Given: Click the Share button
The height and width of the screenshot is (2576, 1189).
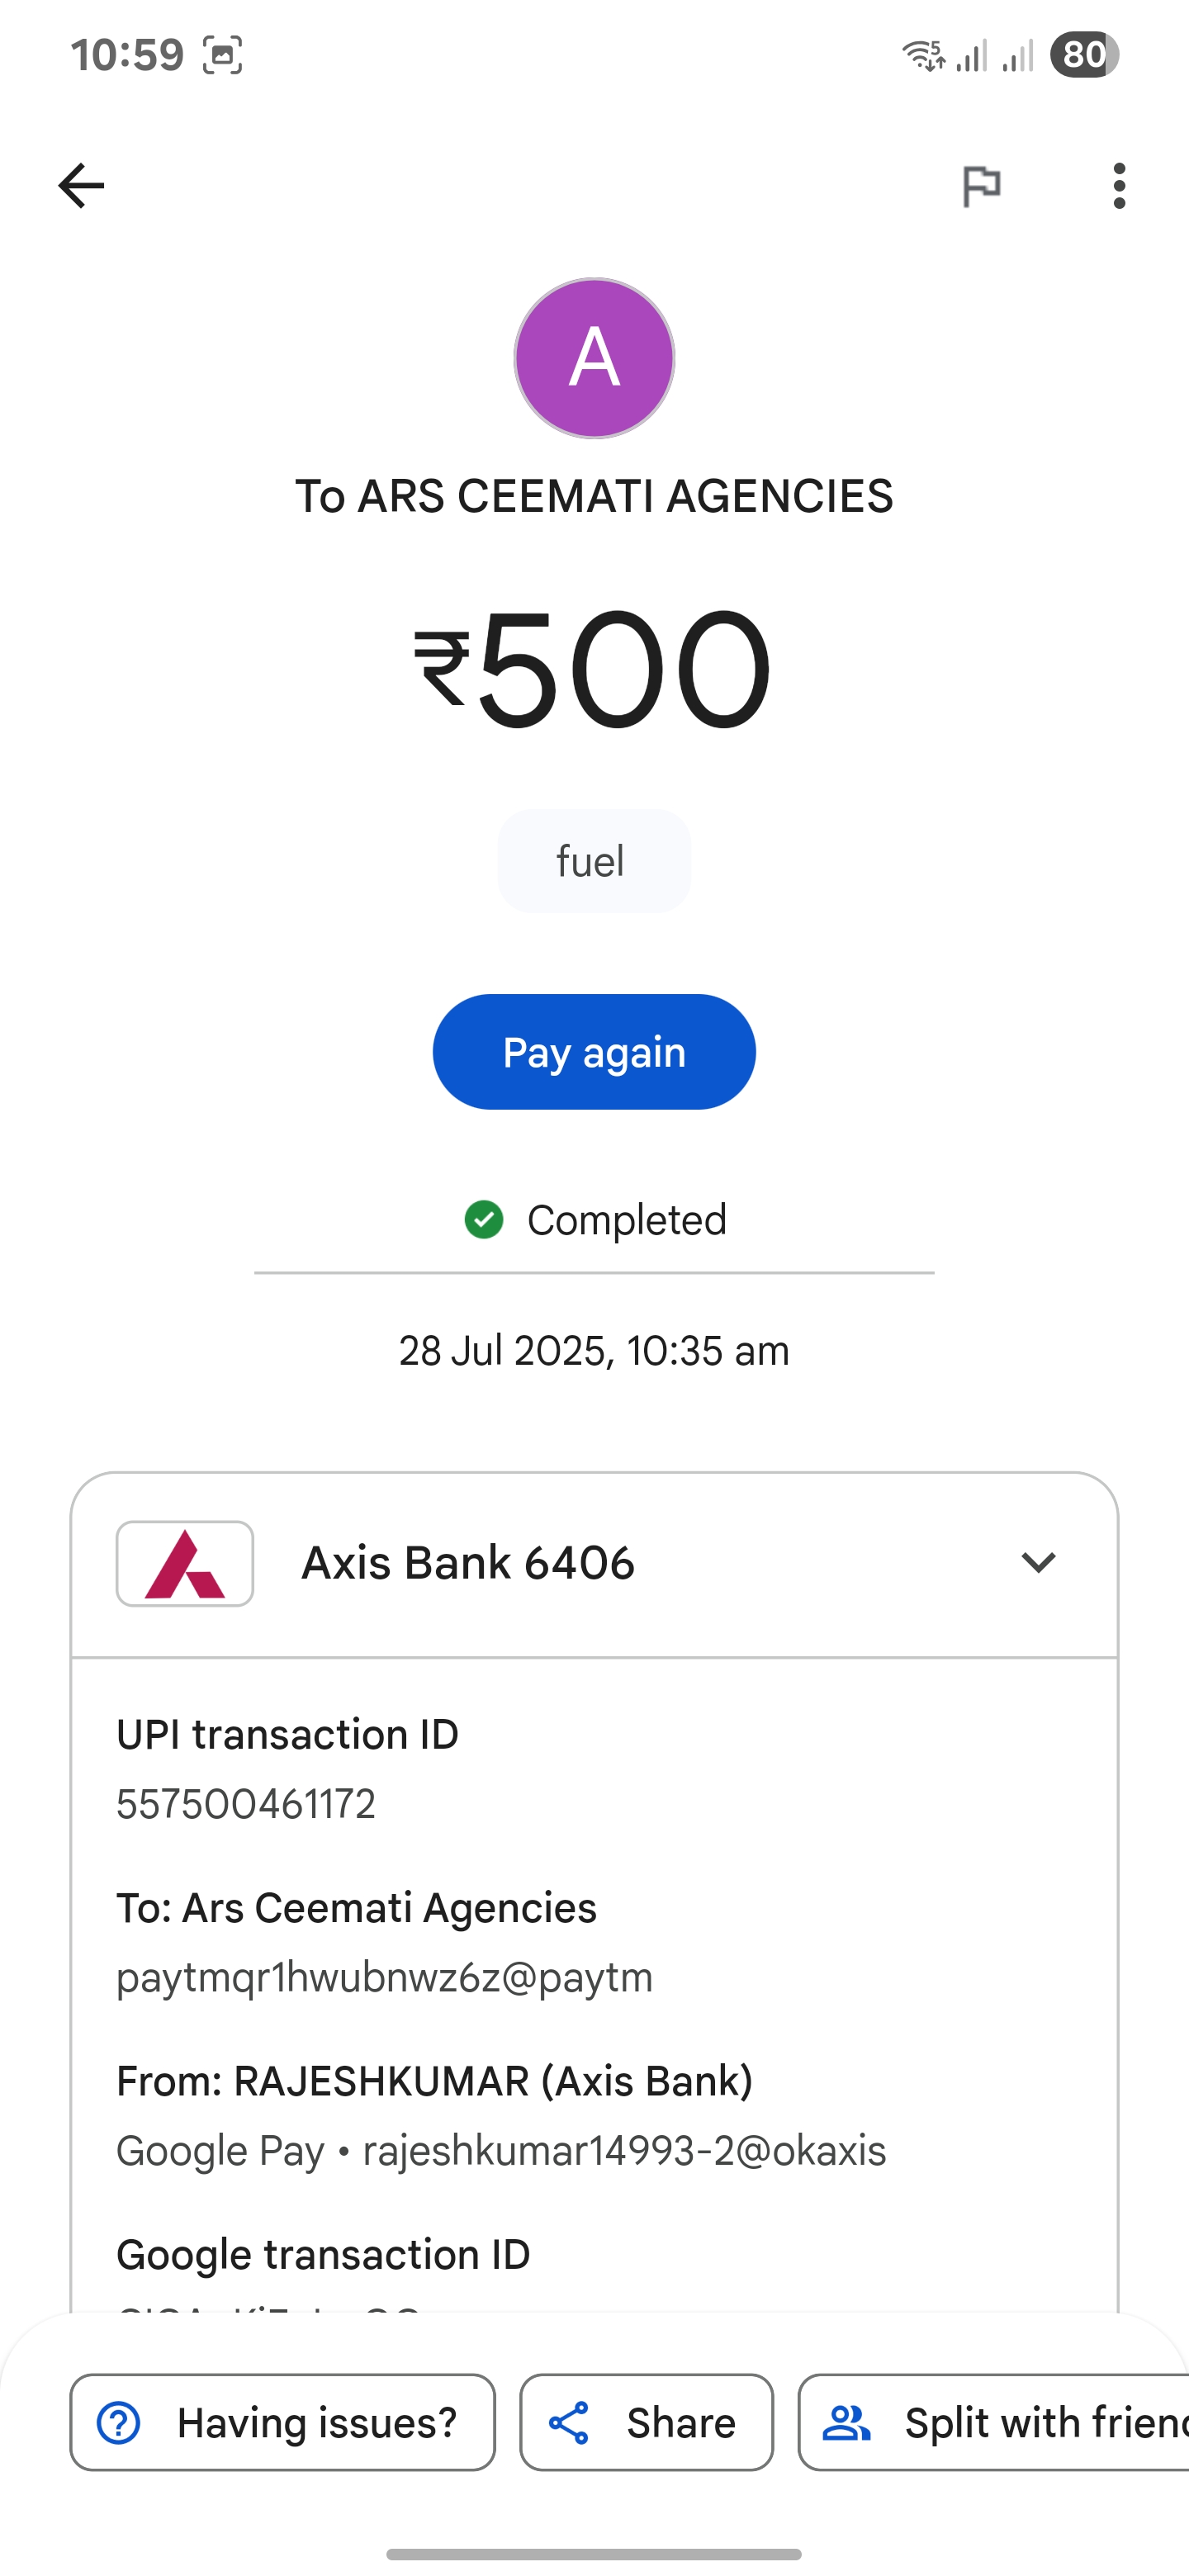Looking at the screenshot, I should click(646, 2422).
